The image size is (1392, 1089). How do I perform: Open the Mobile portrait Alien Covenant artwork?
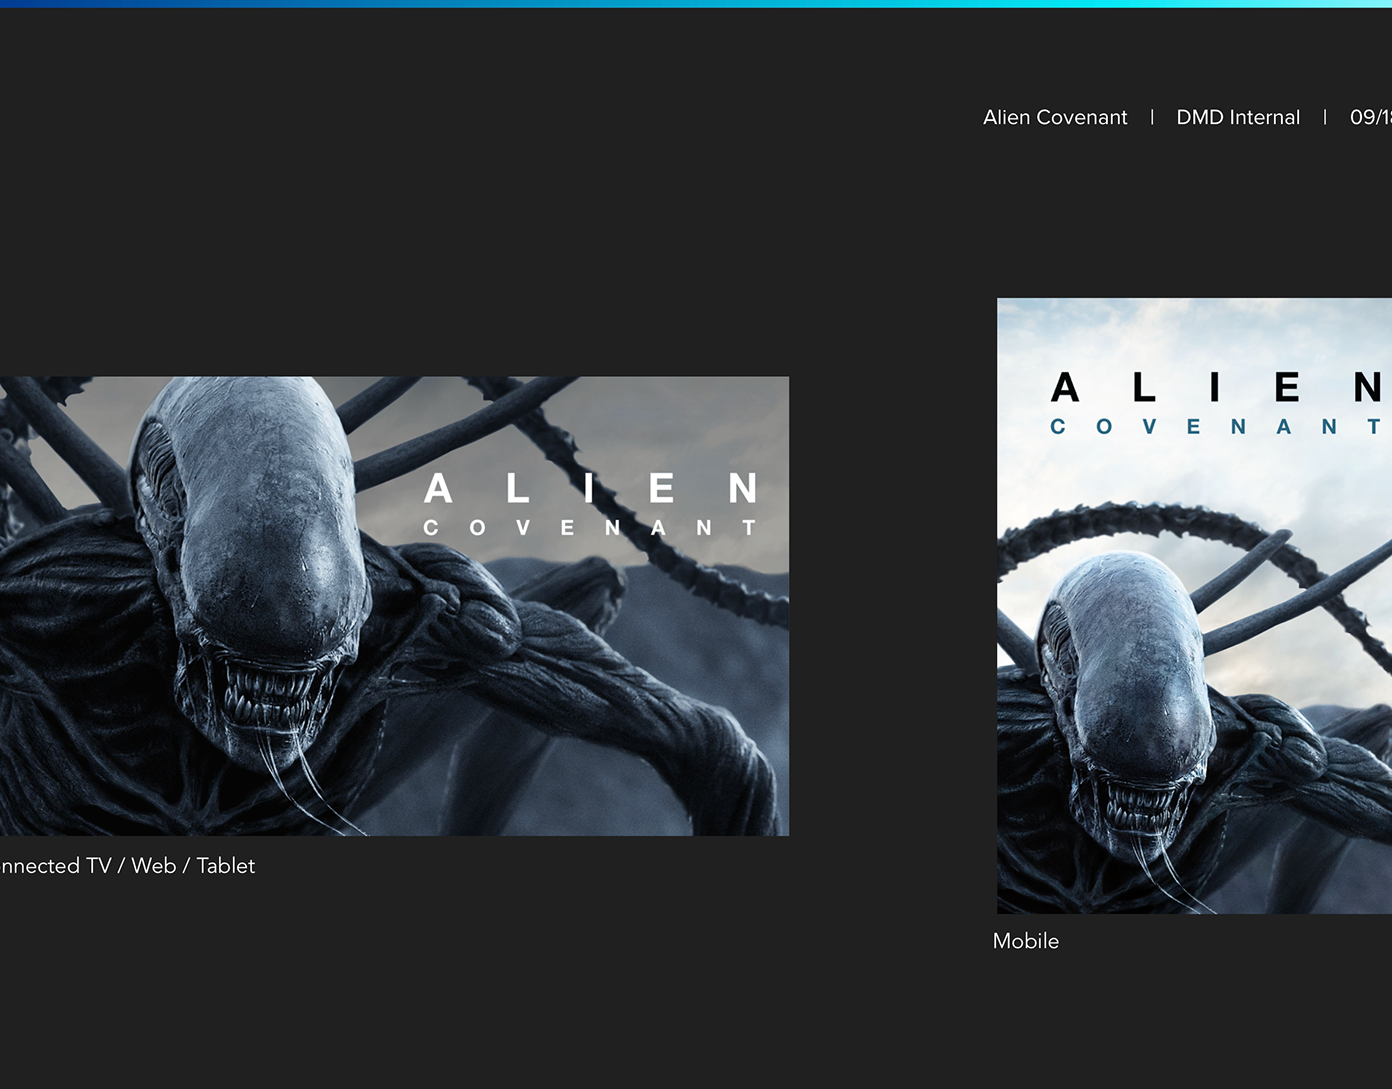[1194, 606]
